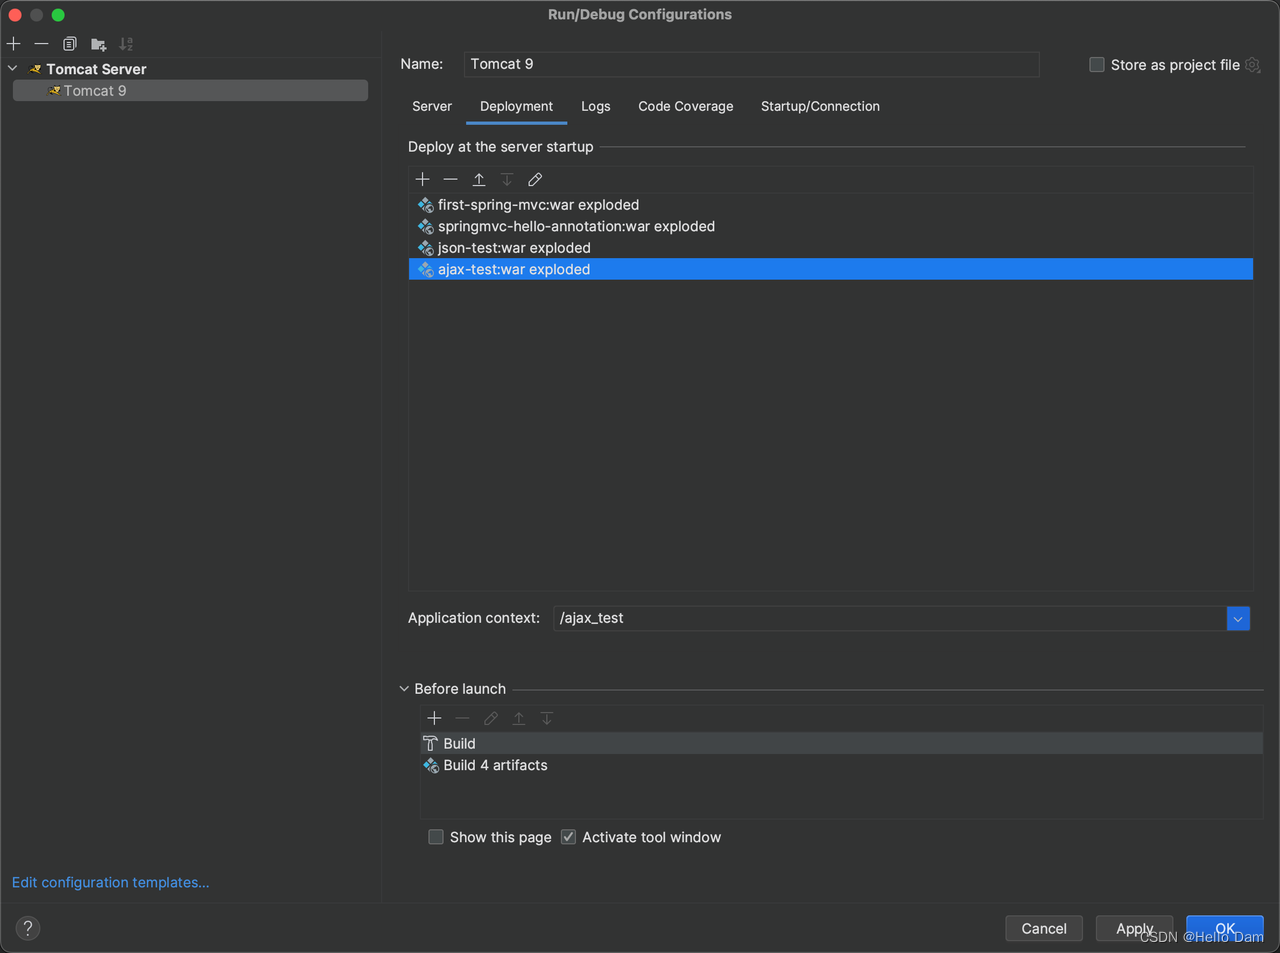The width and height of the screenshot is (1280, 953).
Task: Sort configurations alphabetically
Action: click(126, 44)
